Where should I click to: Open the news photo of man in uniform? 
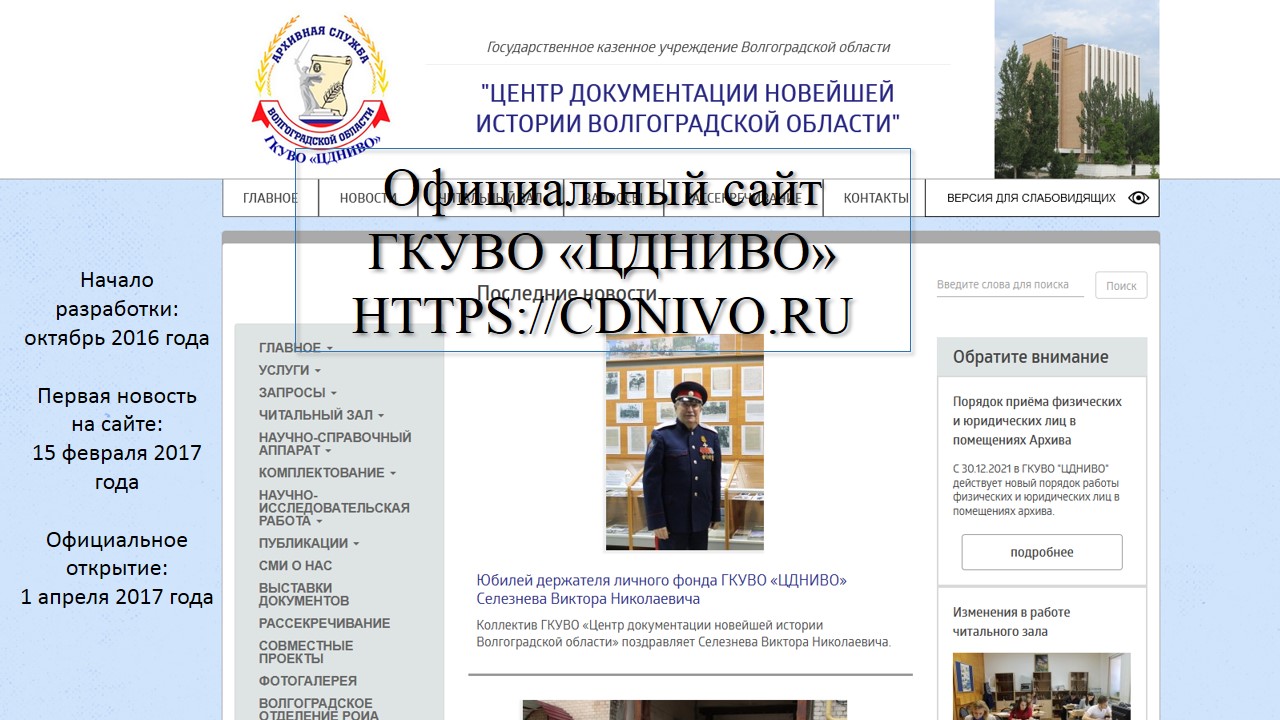click(x=685, y=442)
